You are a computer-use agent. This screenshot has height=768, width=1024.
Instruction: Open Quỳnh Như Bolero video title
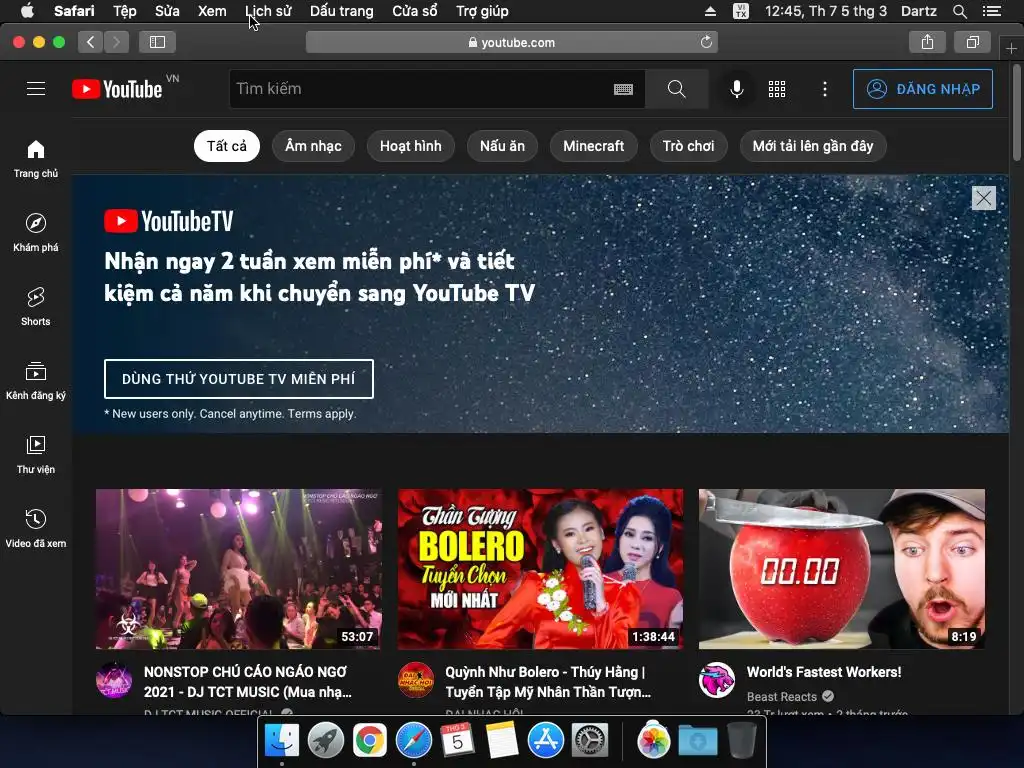tap(549, 682)
